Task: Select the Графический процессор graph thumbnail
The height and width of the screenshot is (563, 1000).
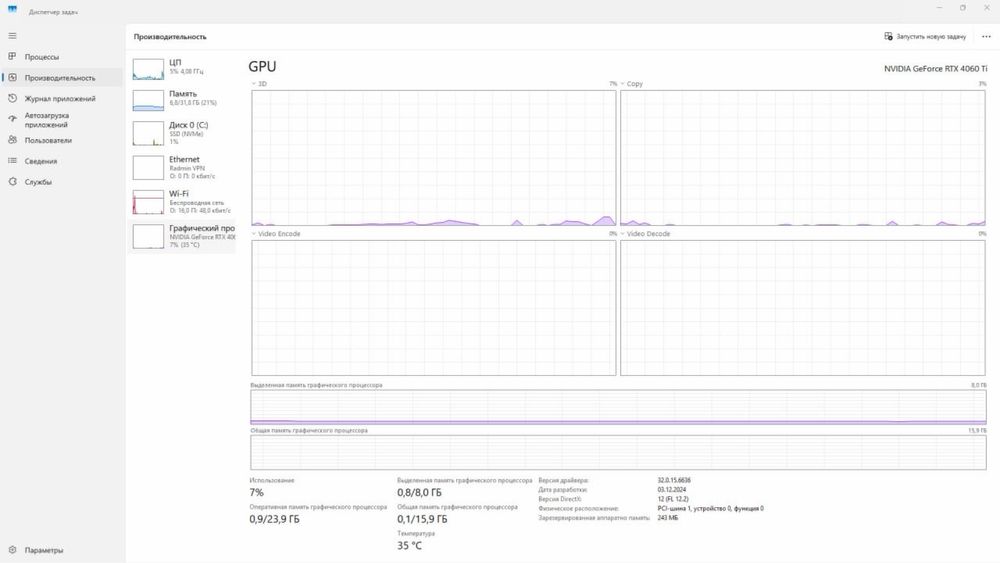Action: point(148,237)
